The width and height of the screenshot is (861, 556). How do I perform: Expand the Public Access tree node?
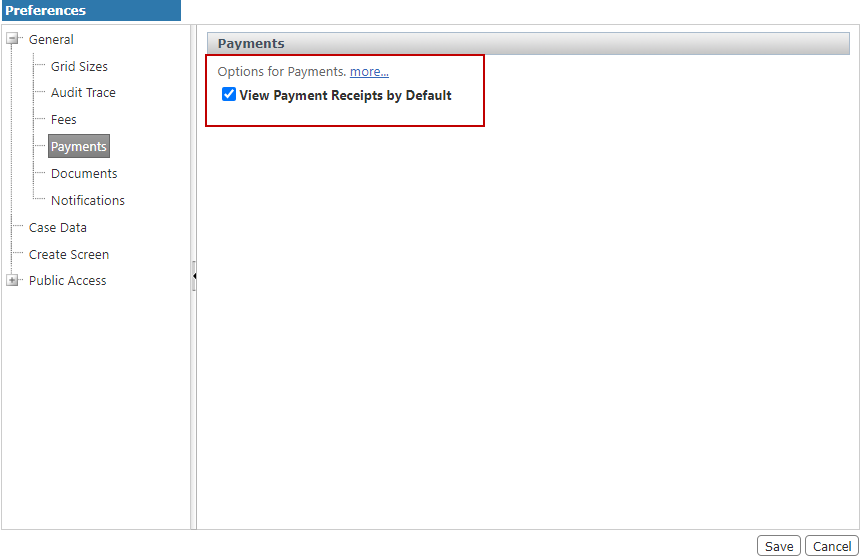point(12,280)
